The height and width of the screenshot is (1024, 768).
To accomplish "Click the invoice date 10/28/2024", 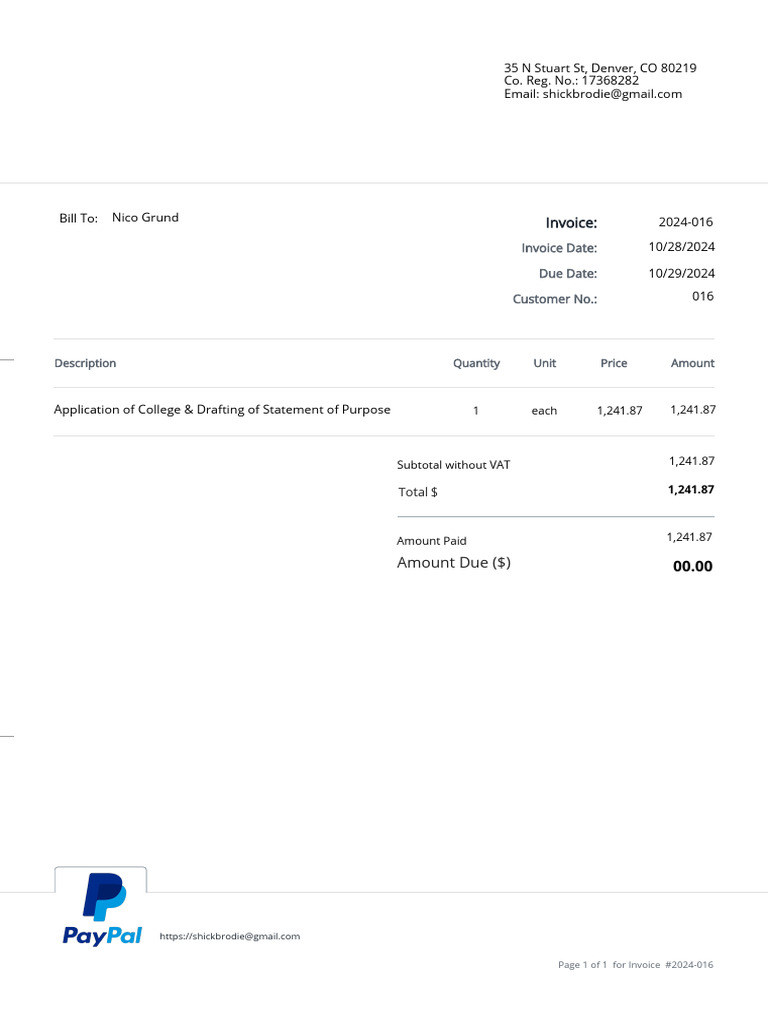I will click(x=681, y=247).
